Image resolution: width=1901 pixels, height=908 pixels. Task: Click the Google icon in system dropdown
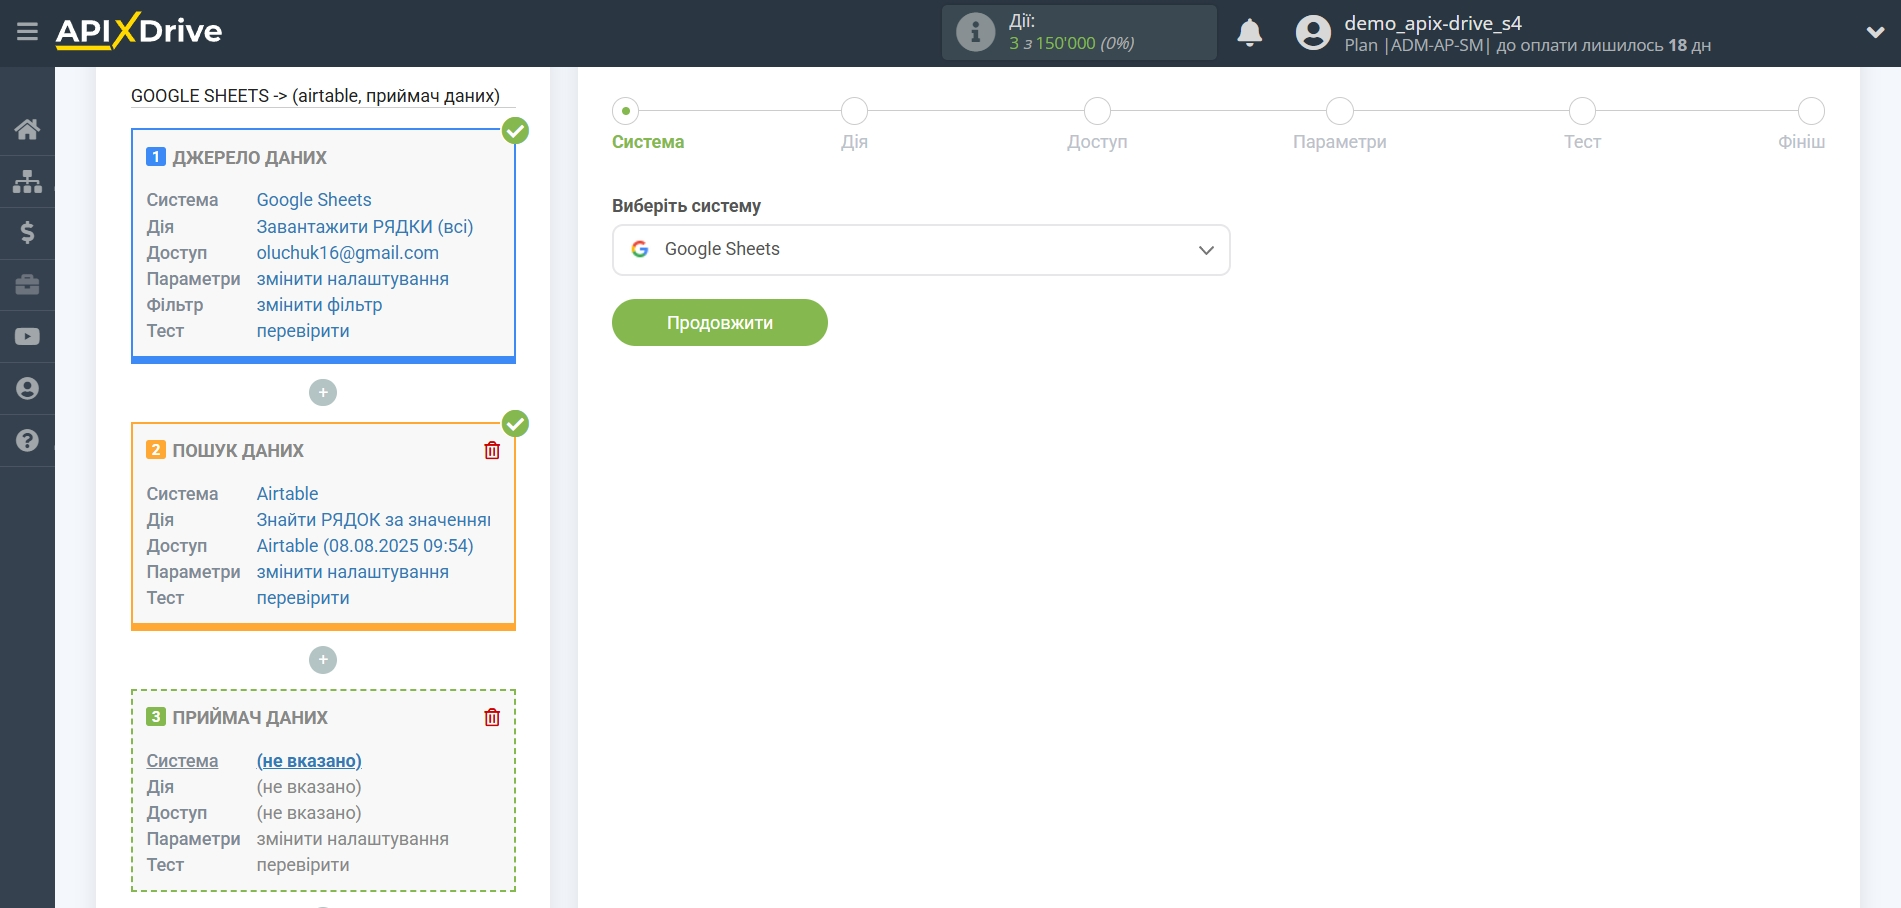click(x=640, y=249)
